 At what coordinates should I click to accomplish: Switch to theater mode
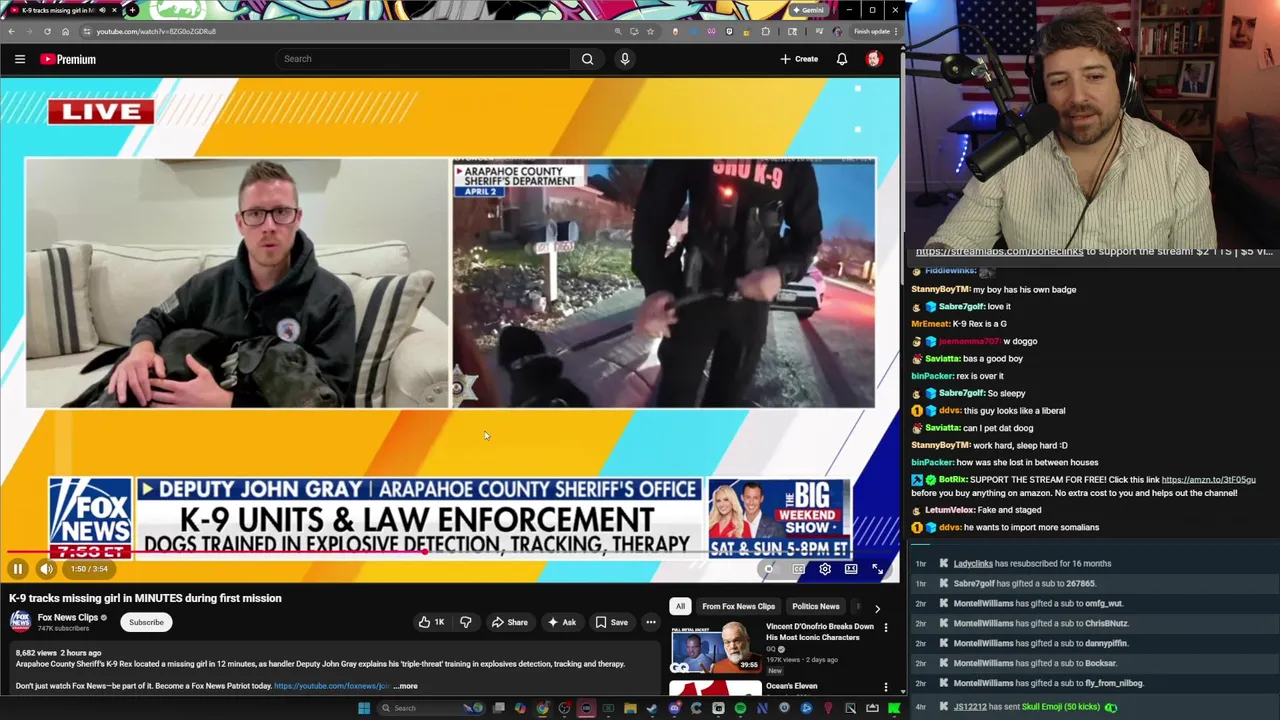pyautogui.click(x=851, y=569)
